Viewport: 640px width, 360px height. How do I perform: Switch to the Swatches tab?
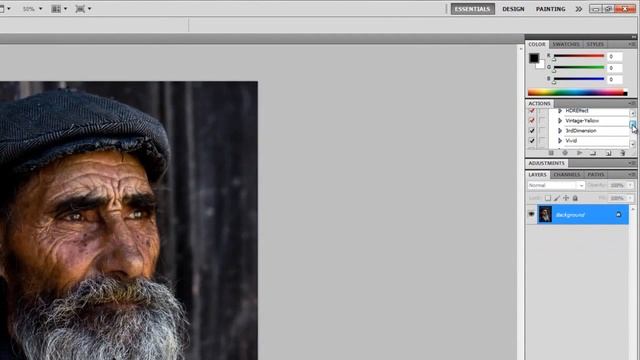coord(566,44)
